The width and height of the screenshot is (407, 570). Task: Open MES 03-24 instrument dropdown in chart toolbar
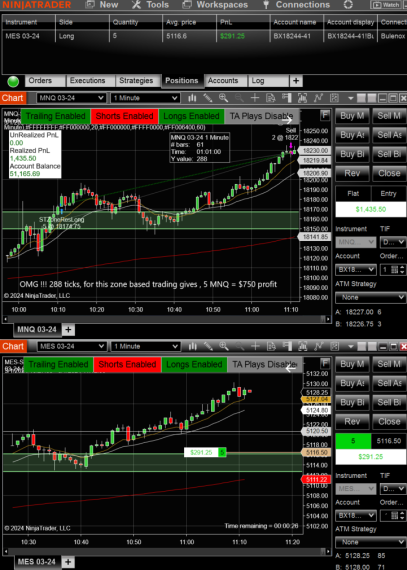point(72,346)
